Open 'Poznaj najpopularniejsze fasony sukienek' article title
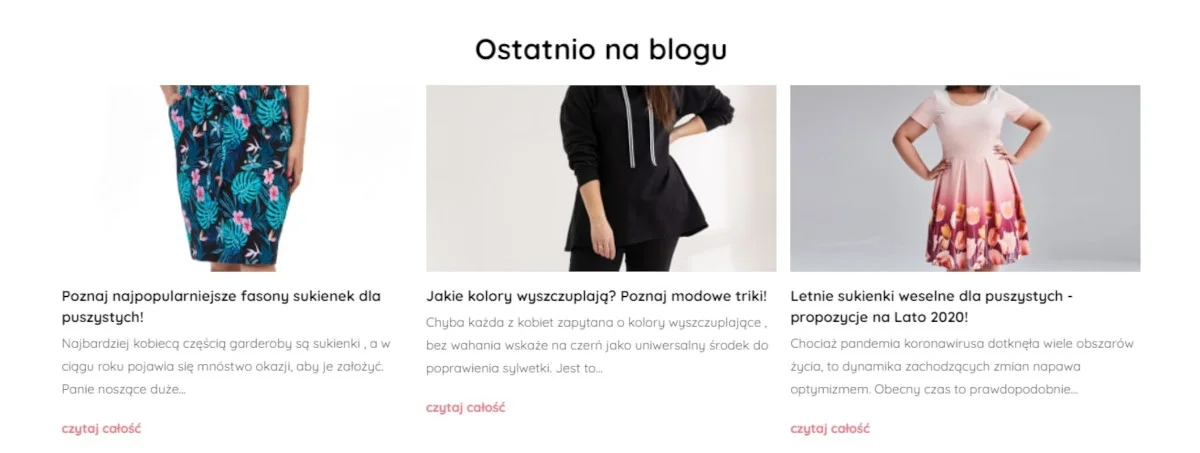This screenshot has width=1200, height=453. (x=221, y=306)
